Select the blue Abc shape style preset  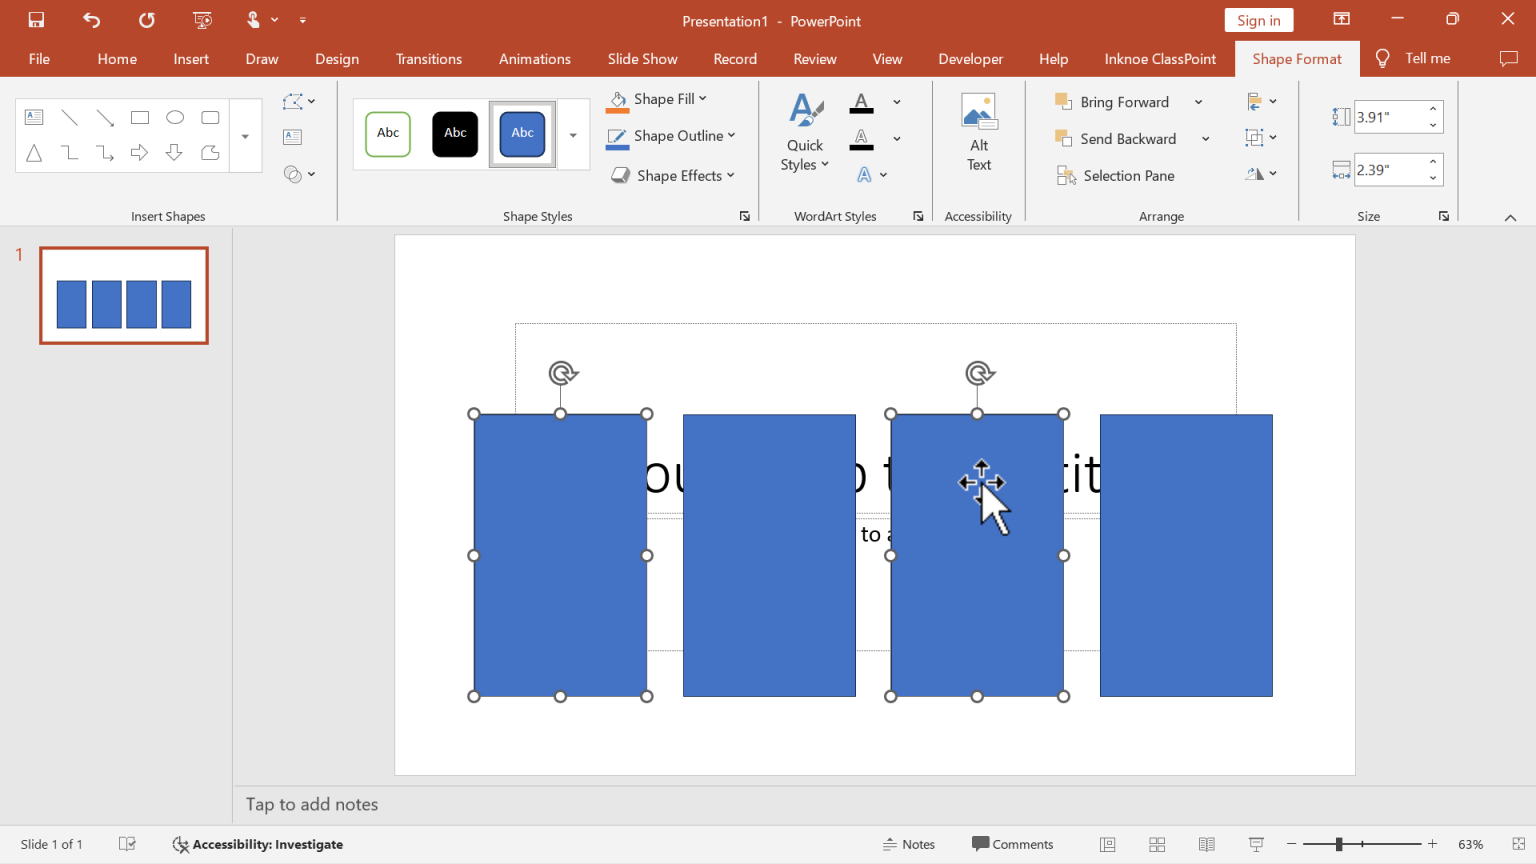[x=522, y=133]
